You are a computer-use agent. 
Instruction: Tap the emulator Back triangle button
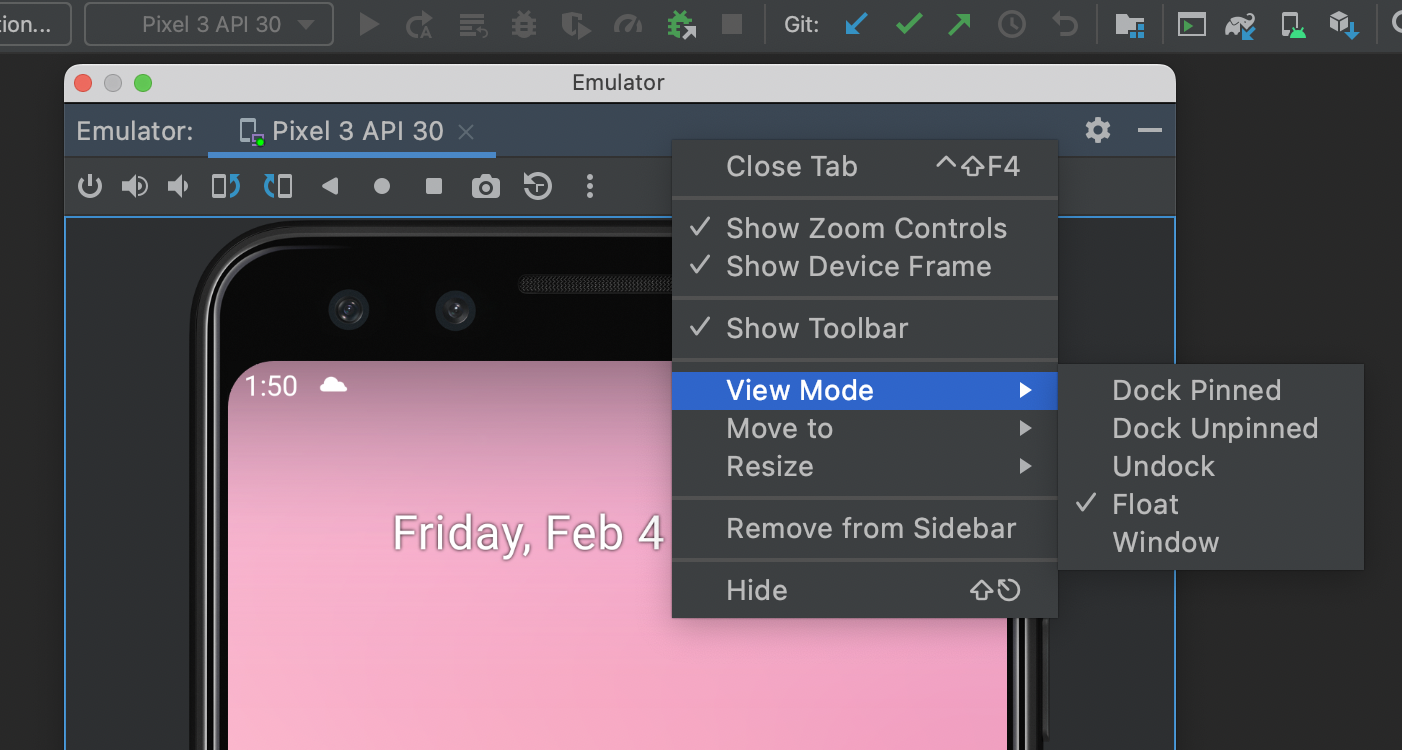click(330, 186)
